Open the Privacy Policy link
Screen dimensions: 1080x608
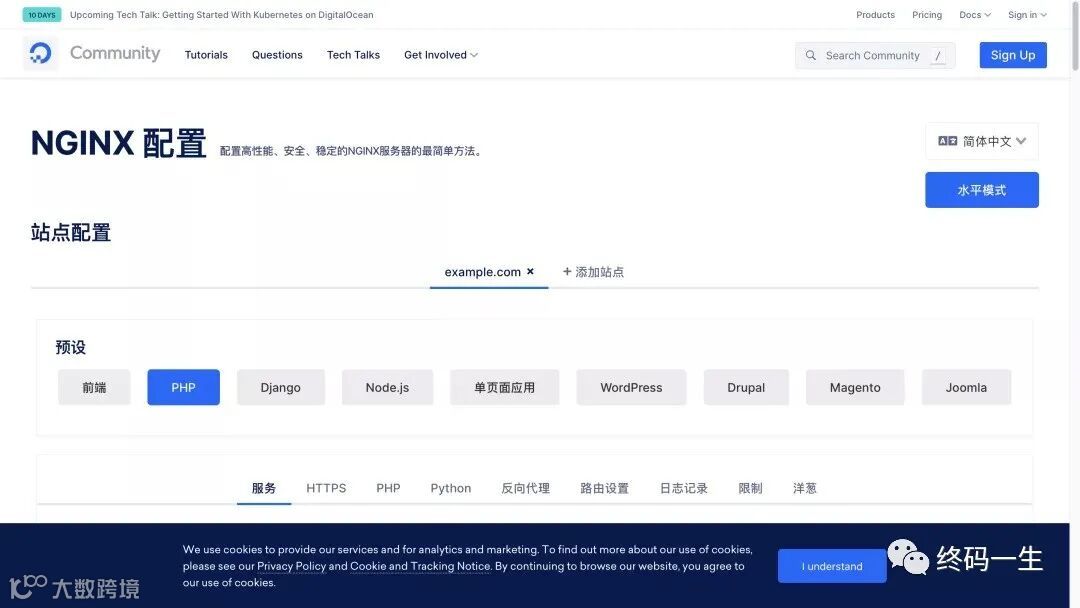tap(291, 566)
